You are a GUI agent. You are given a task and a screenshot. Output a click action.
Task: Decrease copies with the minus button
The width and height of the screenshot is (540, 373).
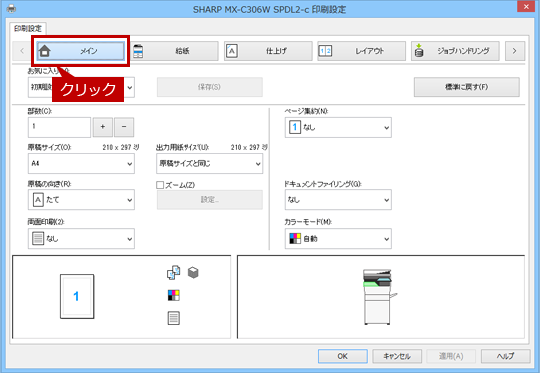point(124,127)
